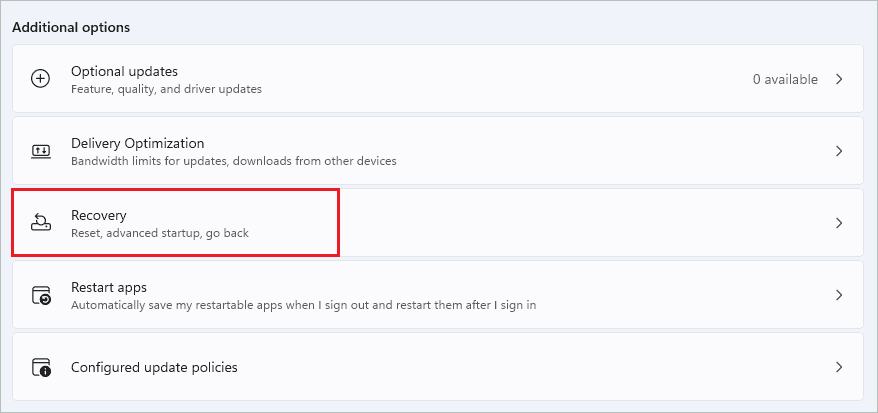
Task: Click the Recovery icon
Action: click(x=41, y=223)
